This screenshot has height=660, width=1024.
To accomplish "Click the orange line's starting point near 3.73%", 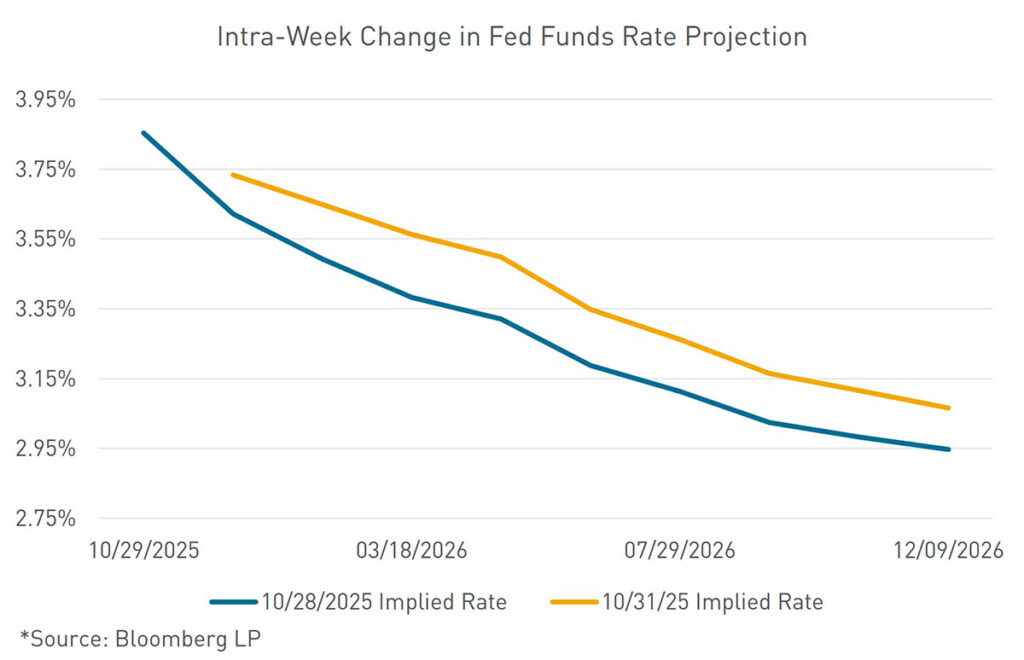I will [x=232, y=175].
